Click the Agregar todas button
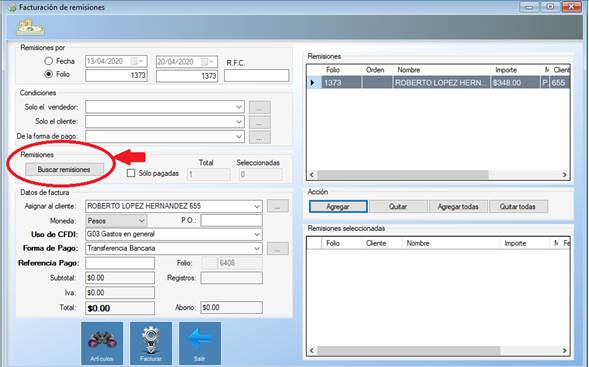The image size is (589, 367). (x=458, y=207)
